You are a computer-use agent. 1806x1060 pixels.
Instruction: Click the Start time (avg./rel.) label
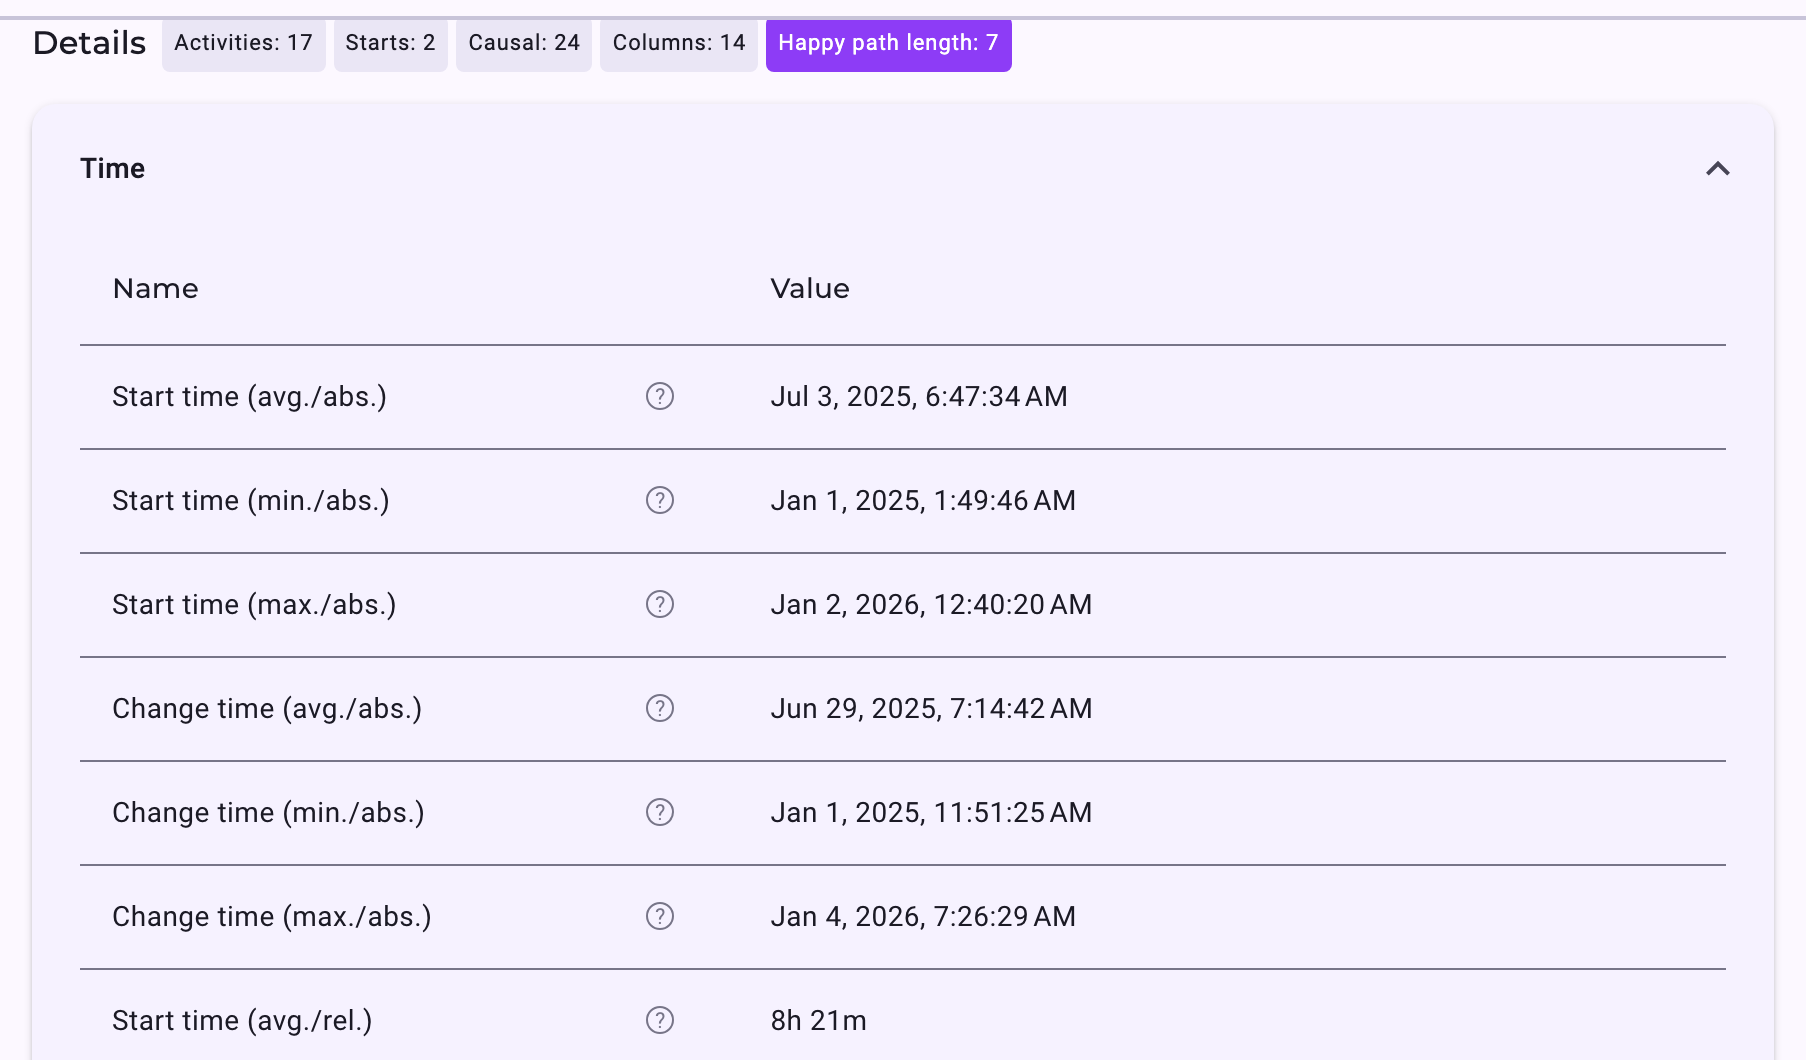(242, 1021)
